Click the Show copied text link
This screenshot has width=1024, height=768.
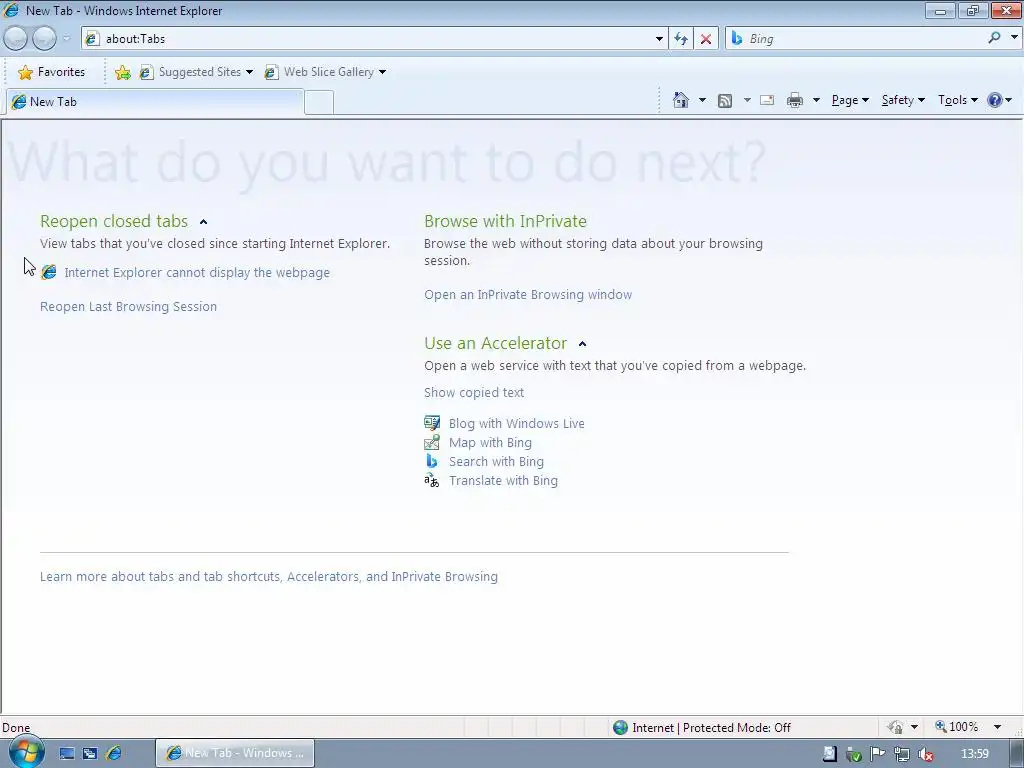click(x=473, y=392)
